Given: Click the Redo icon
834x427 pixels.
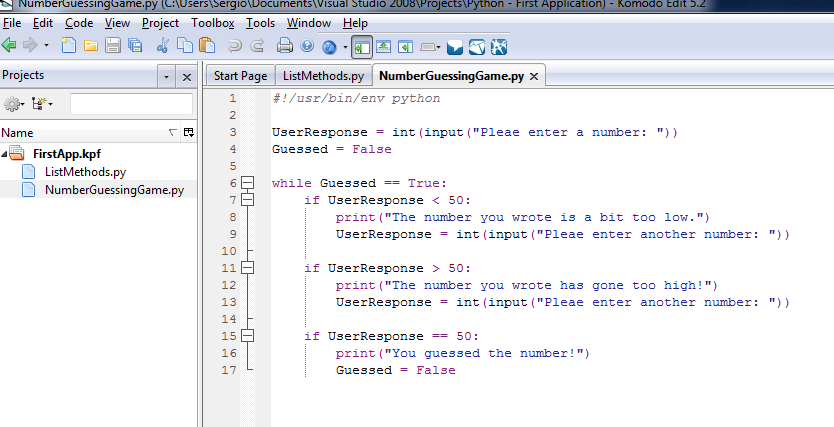Looking at the screenshot, I should pyautogui.click(x=257, y=46).
